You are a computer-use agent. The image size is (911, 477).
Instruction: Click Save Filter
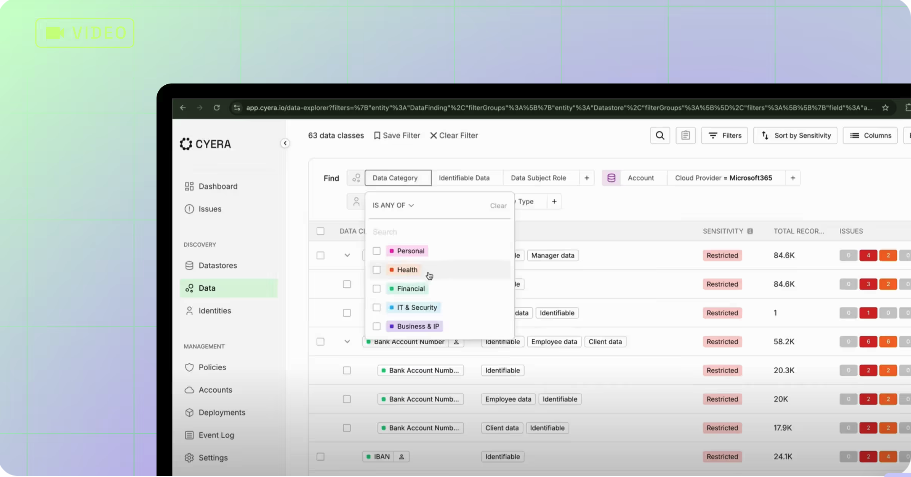click(x=397, y=135)
